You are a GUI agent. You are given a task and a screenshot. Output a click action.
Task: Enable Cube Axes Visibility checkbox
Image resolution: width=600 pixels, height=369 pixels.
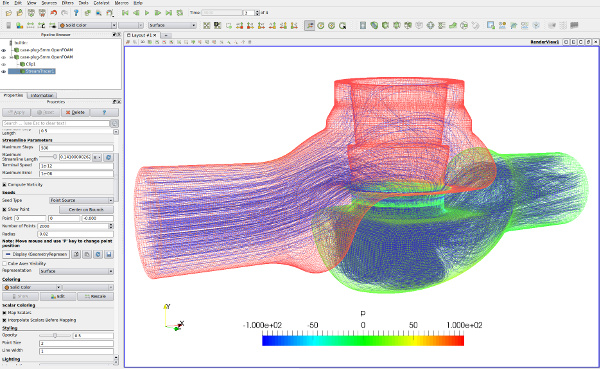(5, 263)
